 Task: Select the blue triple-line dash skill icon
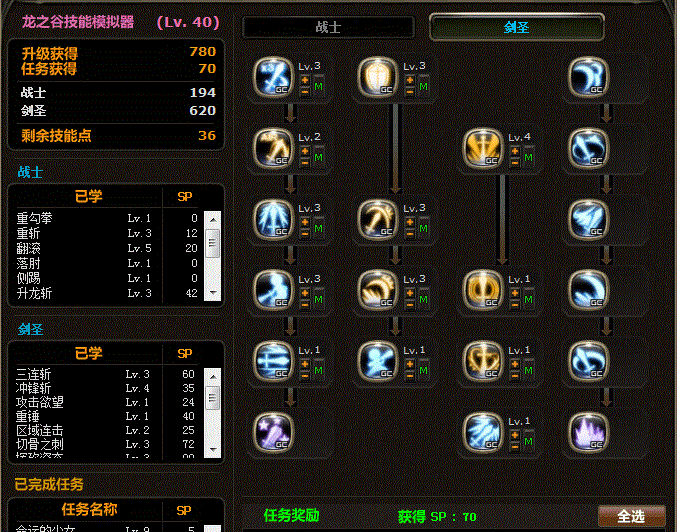[273, 361]
